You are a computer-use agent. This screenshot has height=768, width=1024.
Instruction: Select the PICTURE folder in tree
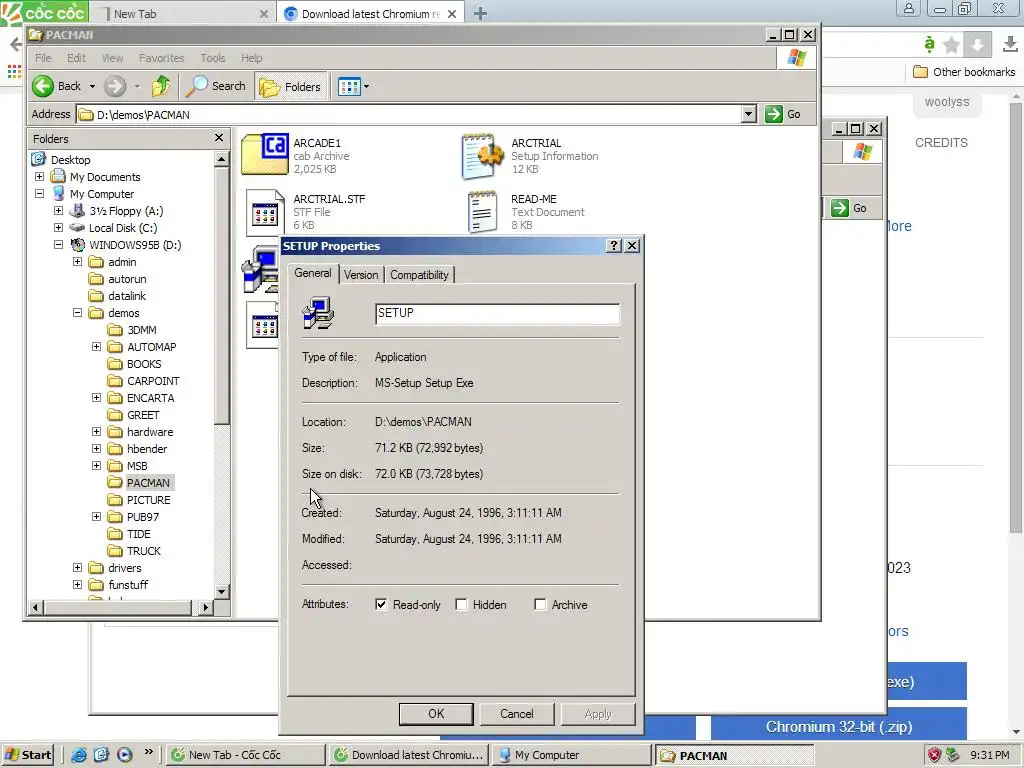point(148,500)
